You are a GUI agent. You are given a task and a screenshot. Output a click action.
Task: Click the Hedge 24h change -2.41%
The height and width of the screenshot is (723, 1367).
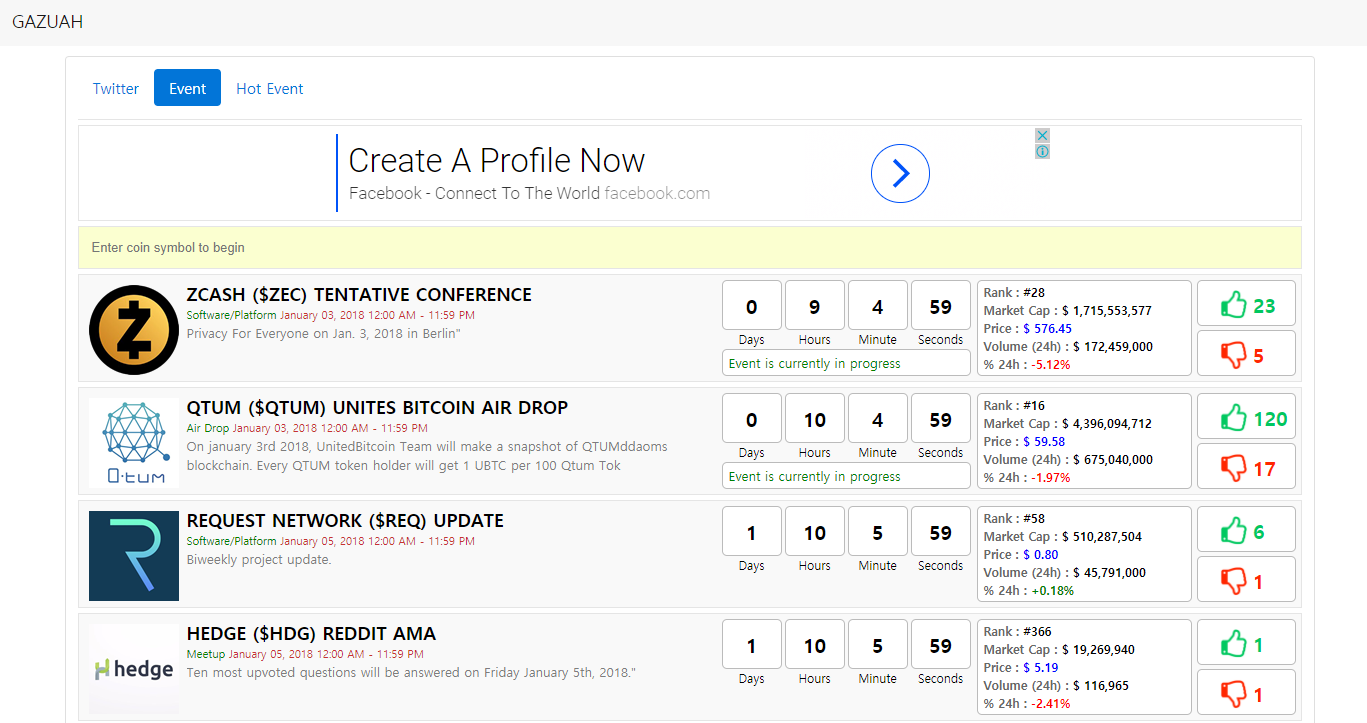(1050, 704)
